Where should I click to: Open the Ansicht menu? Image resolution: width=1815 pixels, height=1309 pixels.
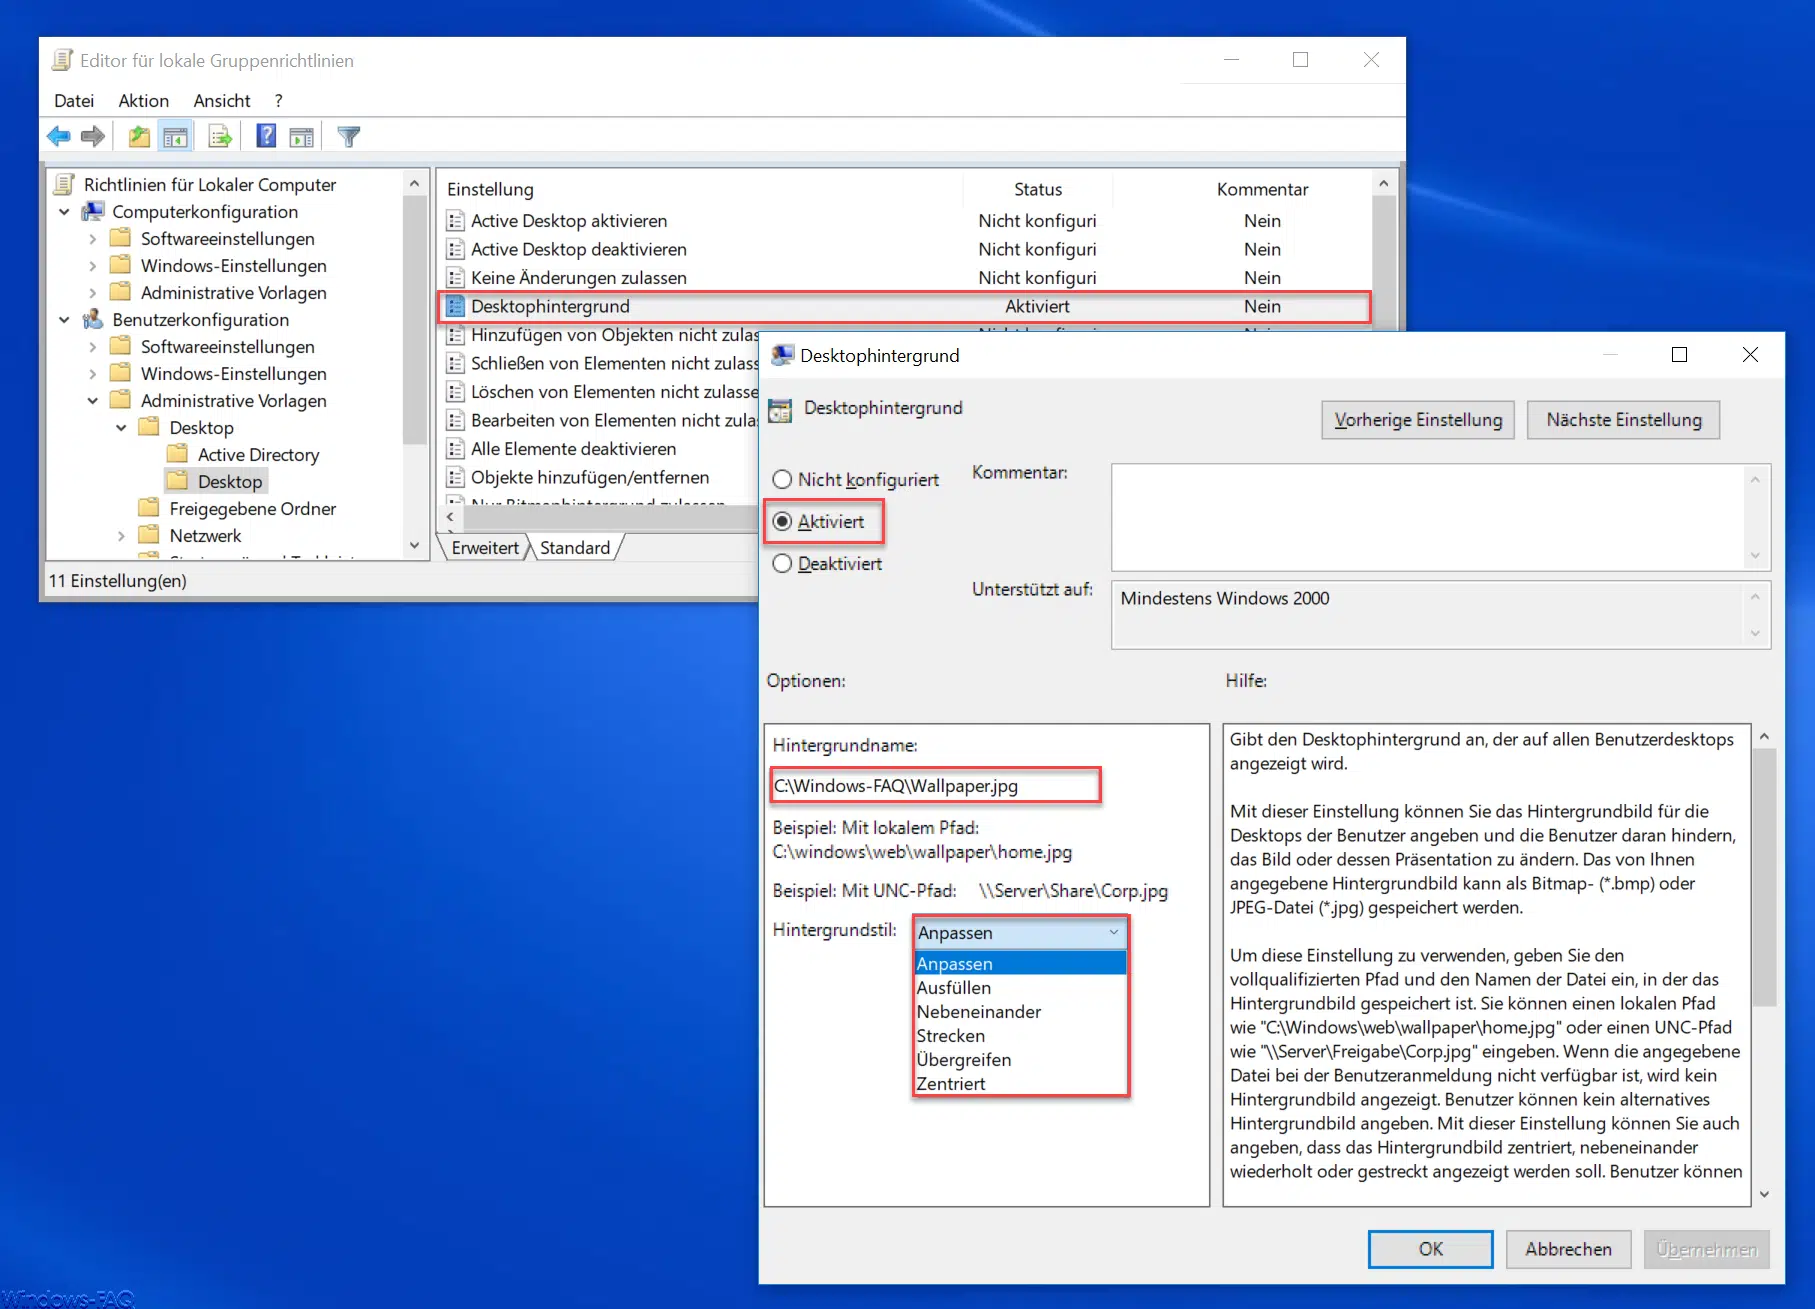[x=222, y=100]
